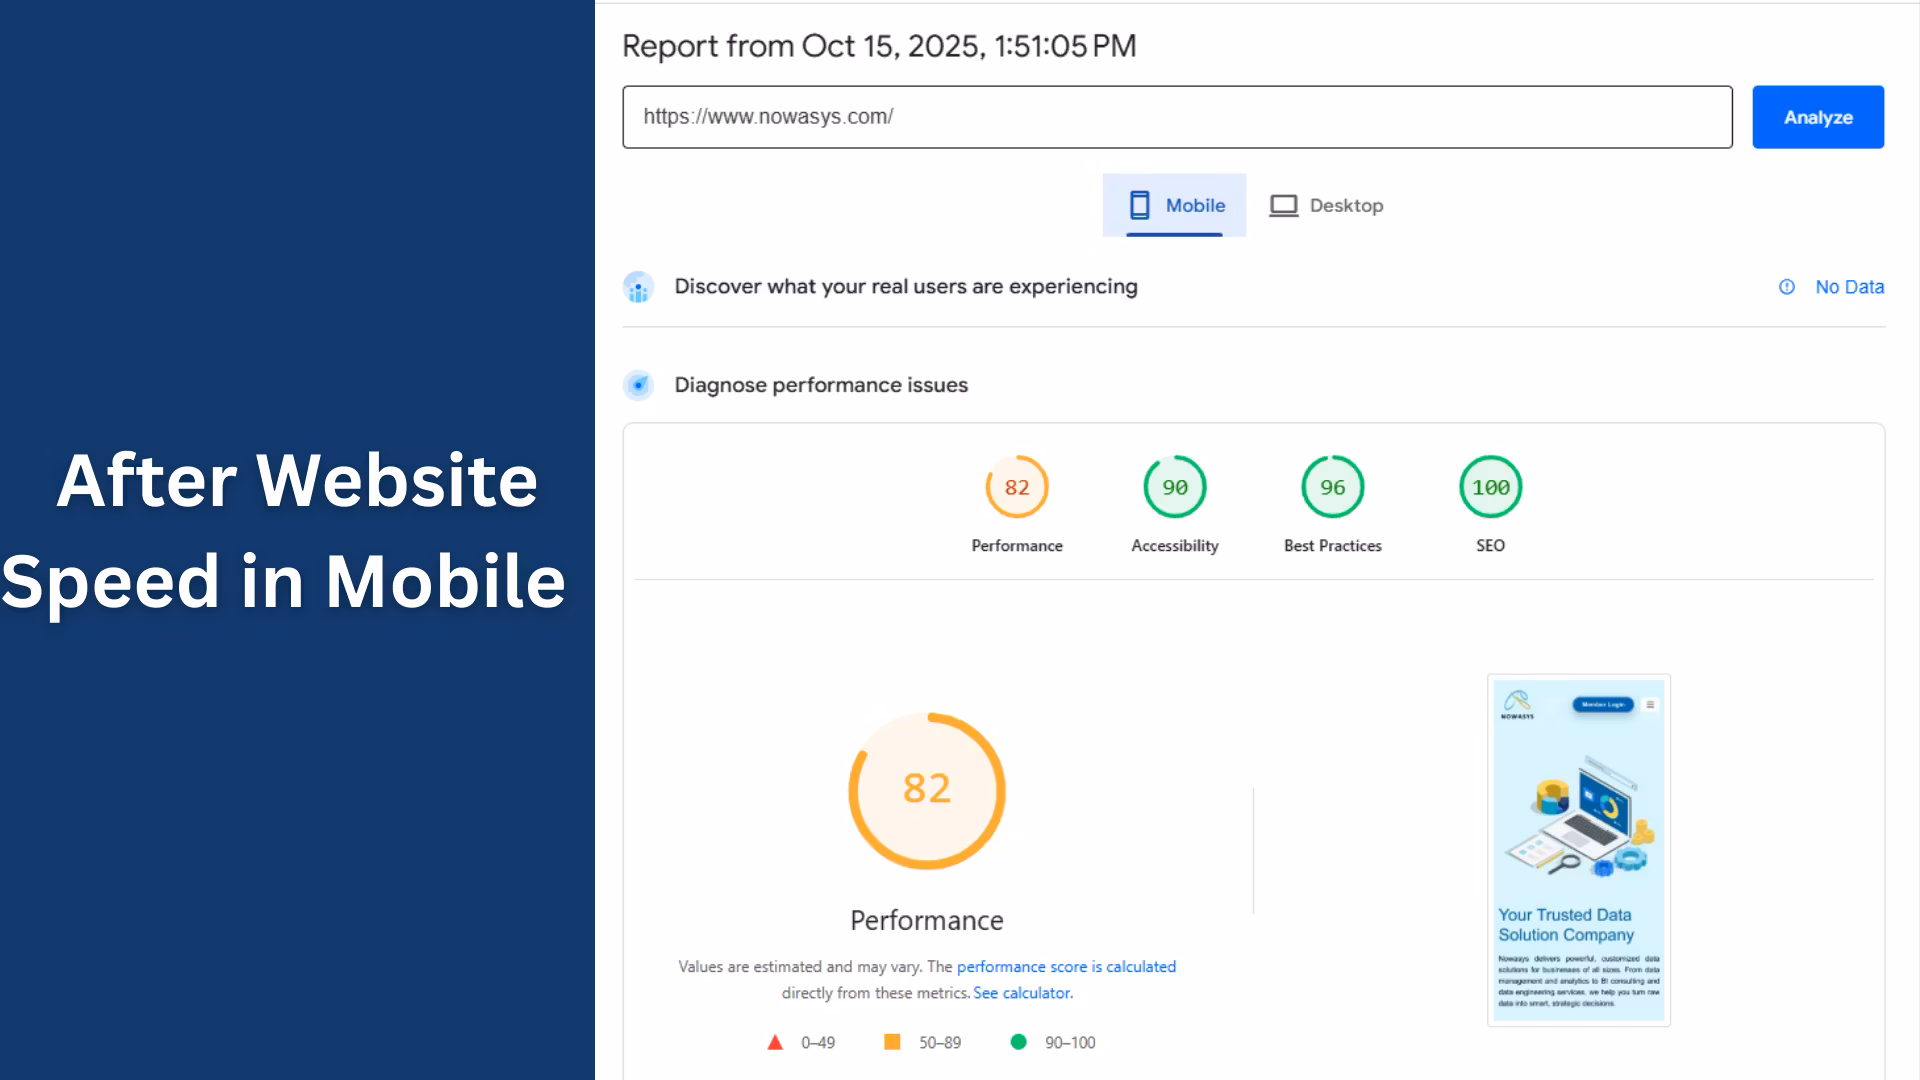The width and height of the screenshot is (1920, 1080).
Task: Click the real users experience icon
Action: pos(638,287)
